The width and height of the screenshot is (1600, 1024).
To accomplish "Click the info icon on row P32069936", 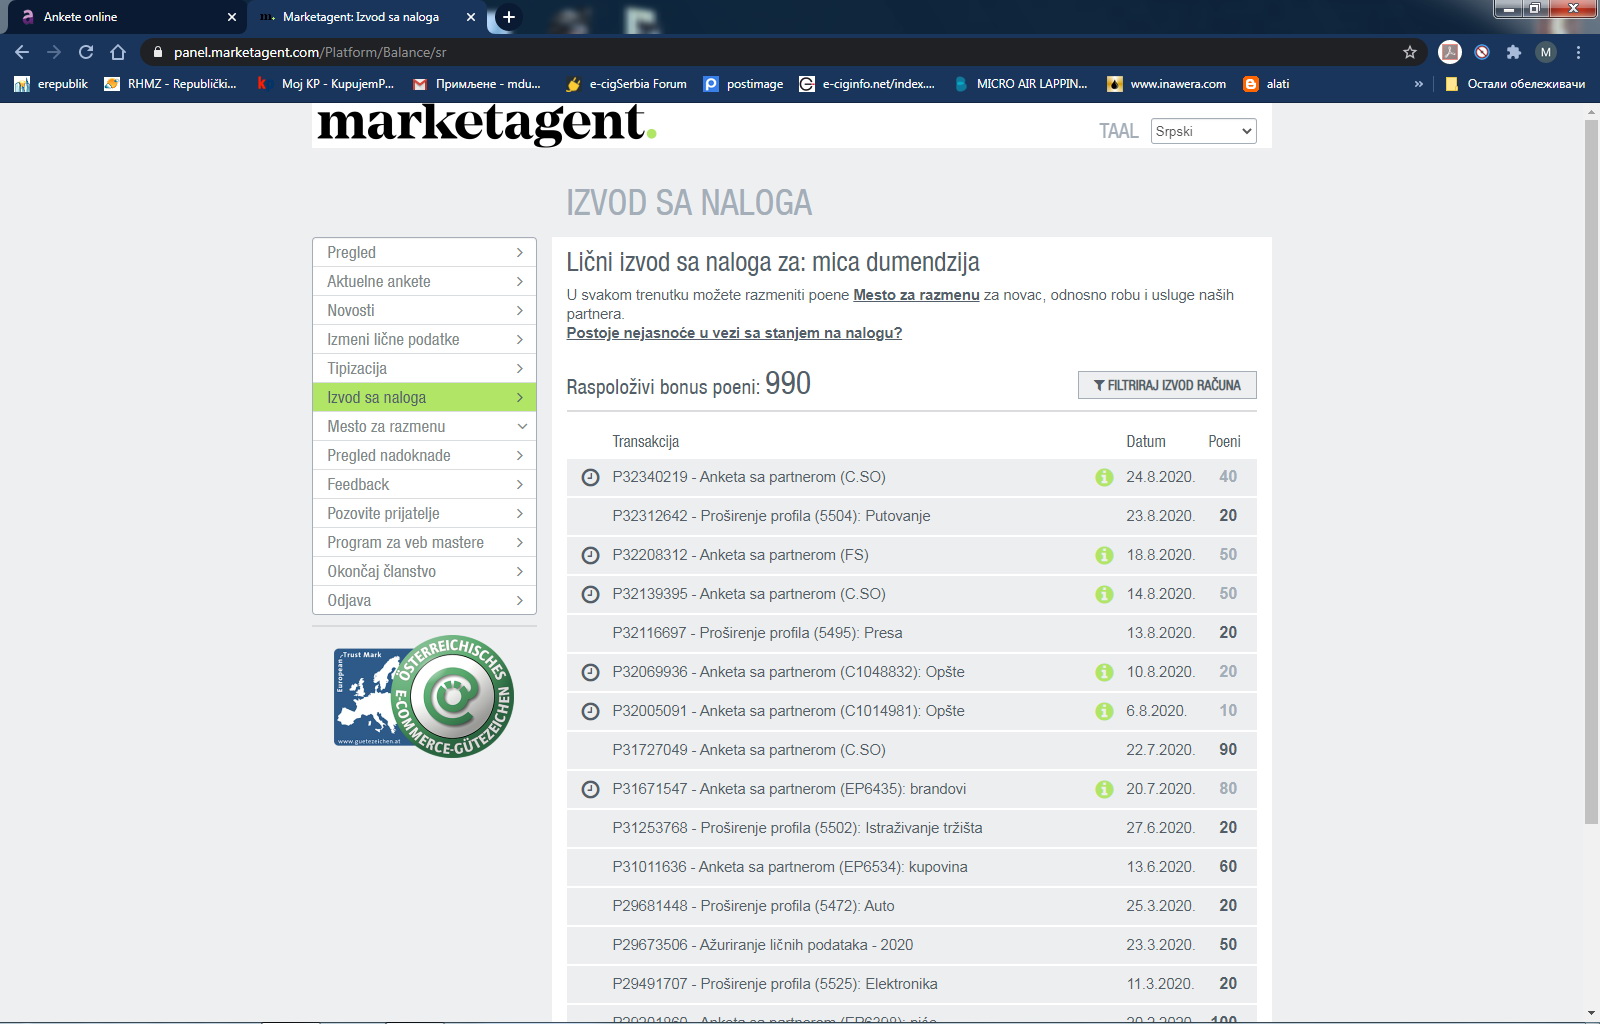I will click(x=1104, y=672).
